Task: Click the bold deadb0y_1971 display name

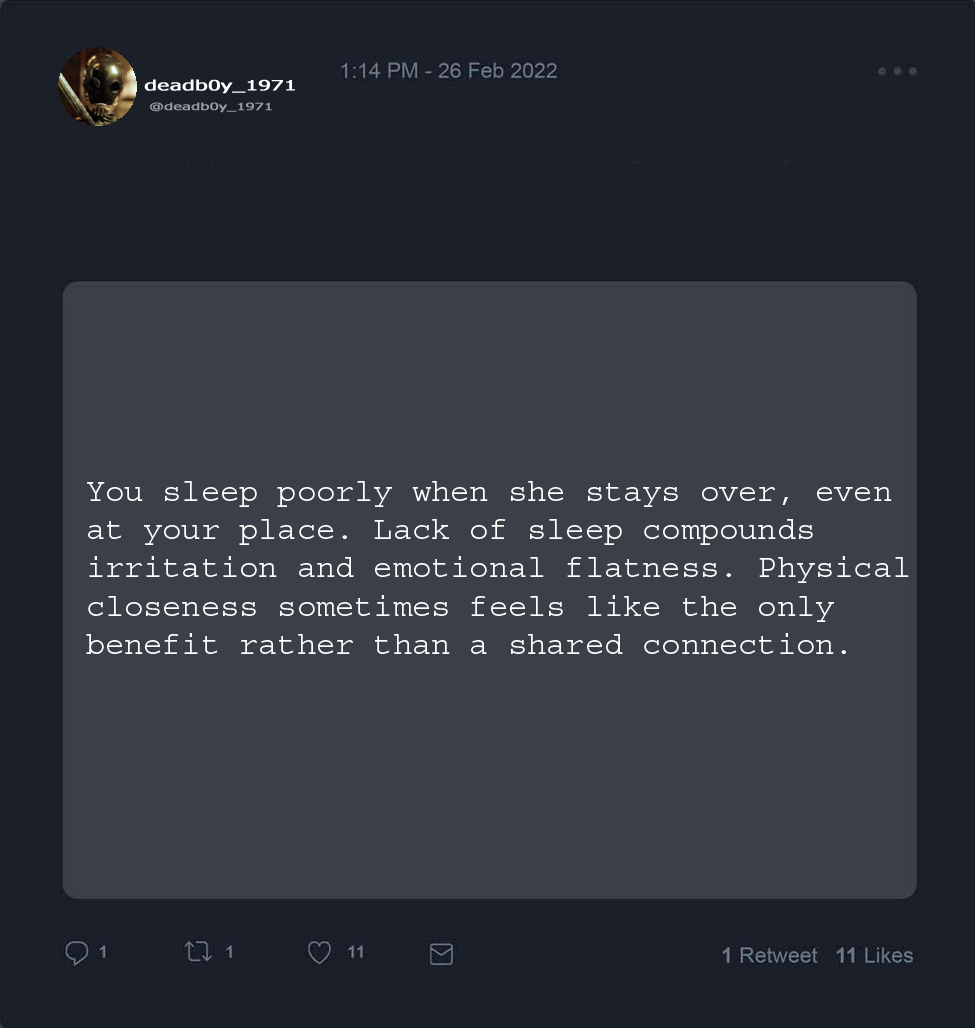Action: (220, 85)
